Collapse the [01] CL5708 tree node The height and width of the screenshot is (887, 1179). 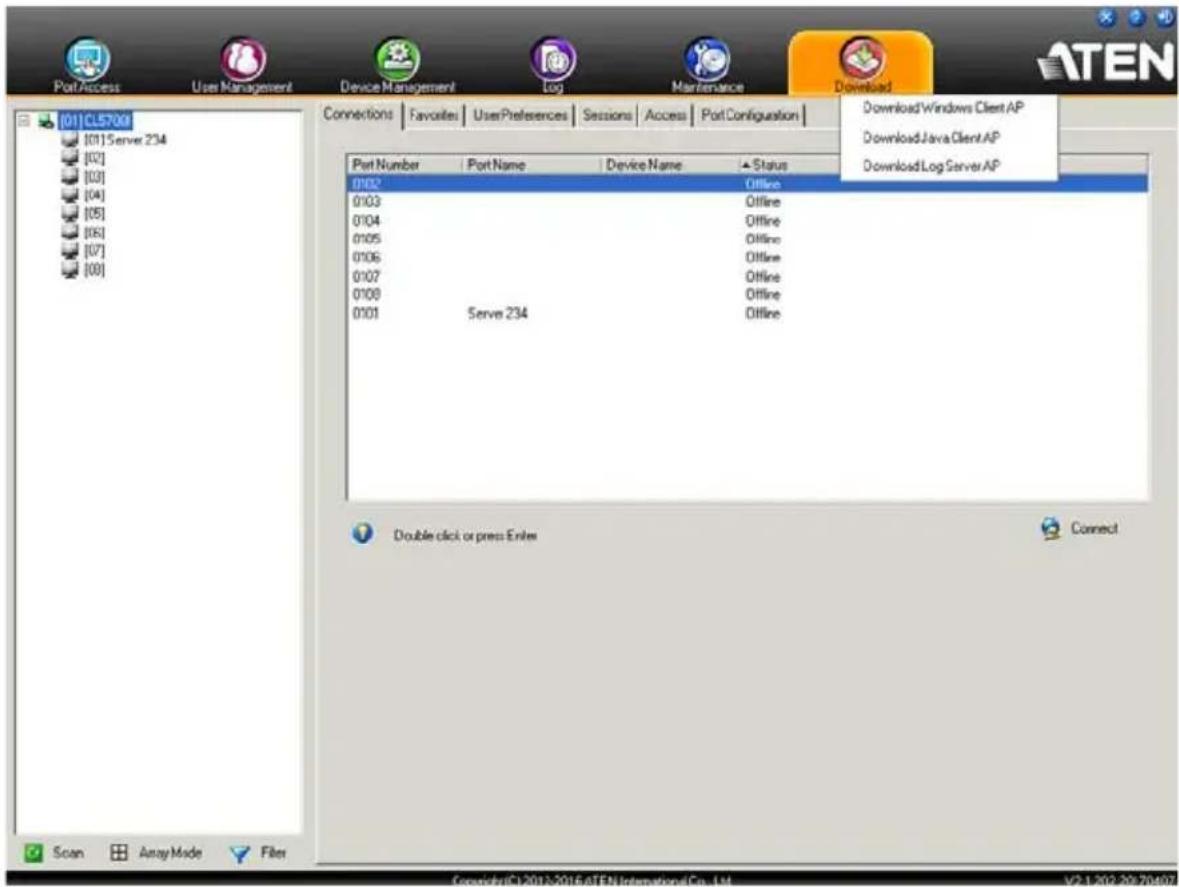pos(24,120)
